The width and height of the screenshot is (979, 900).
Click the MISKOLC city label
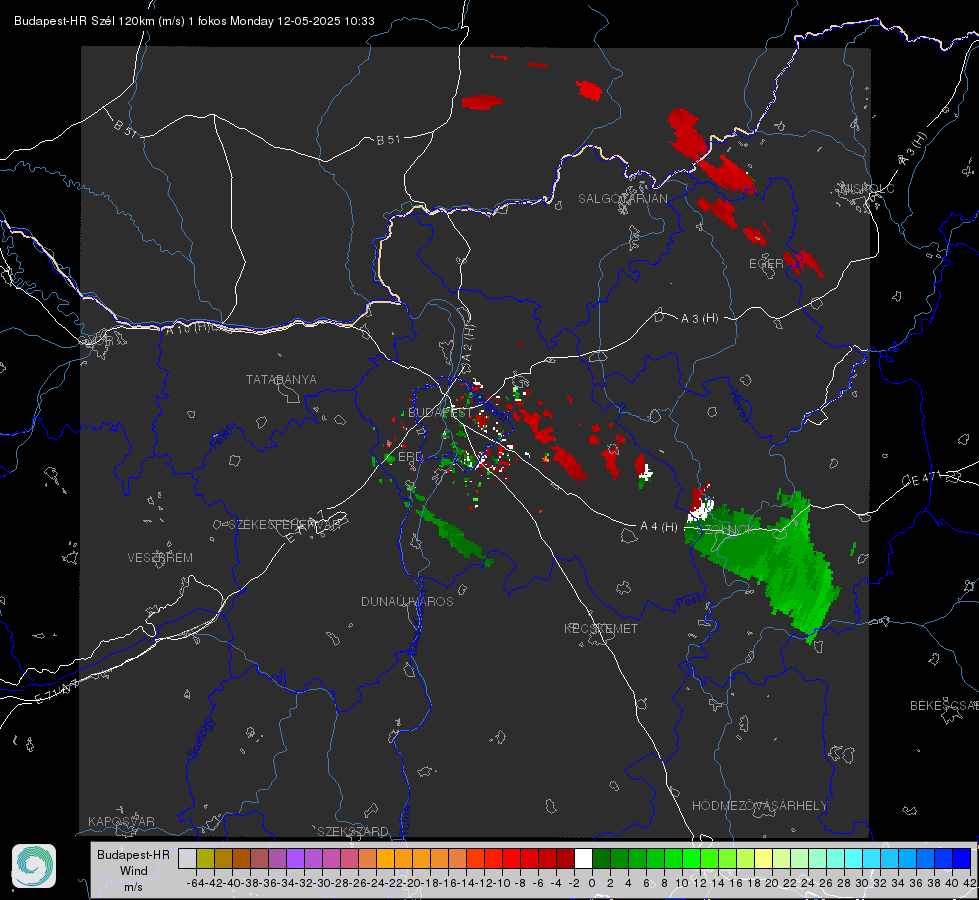867,188
